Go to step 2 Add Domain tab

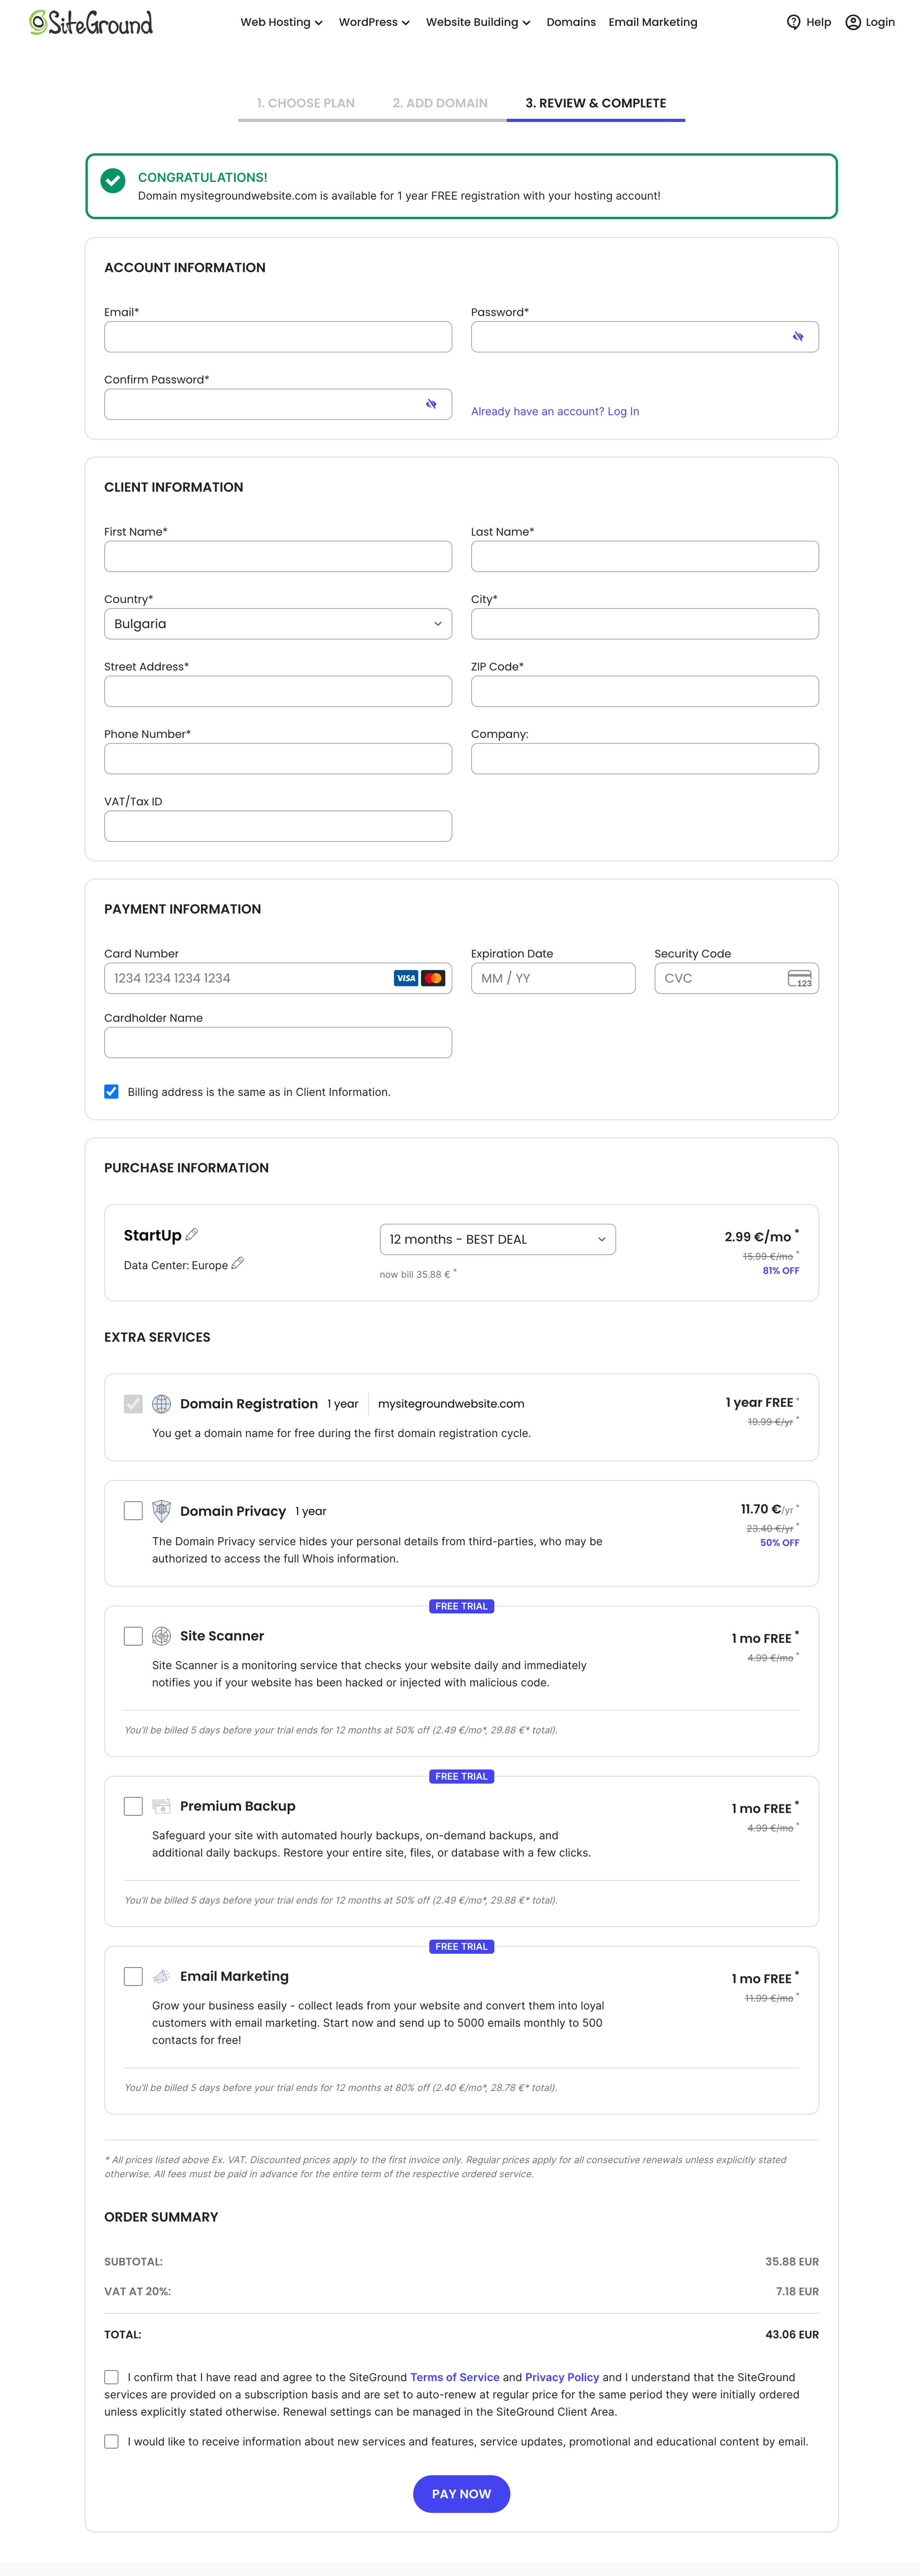click(440, 103)
